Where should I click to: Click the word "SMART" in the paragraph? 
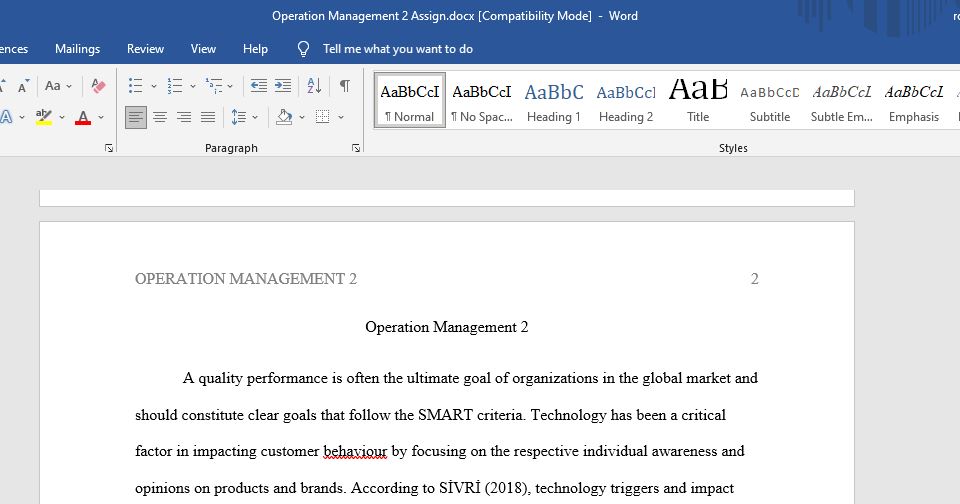click(x=445, y=415)
